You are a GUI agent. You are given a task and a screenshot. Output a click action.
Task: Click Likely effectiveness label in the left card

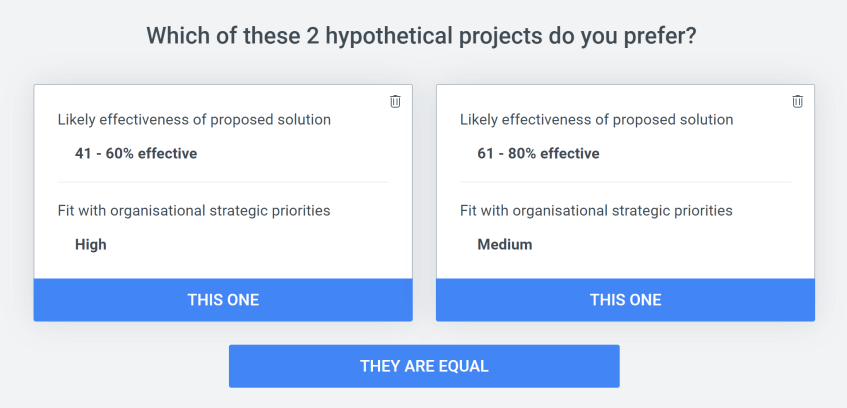[x=194, y=119]
